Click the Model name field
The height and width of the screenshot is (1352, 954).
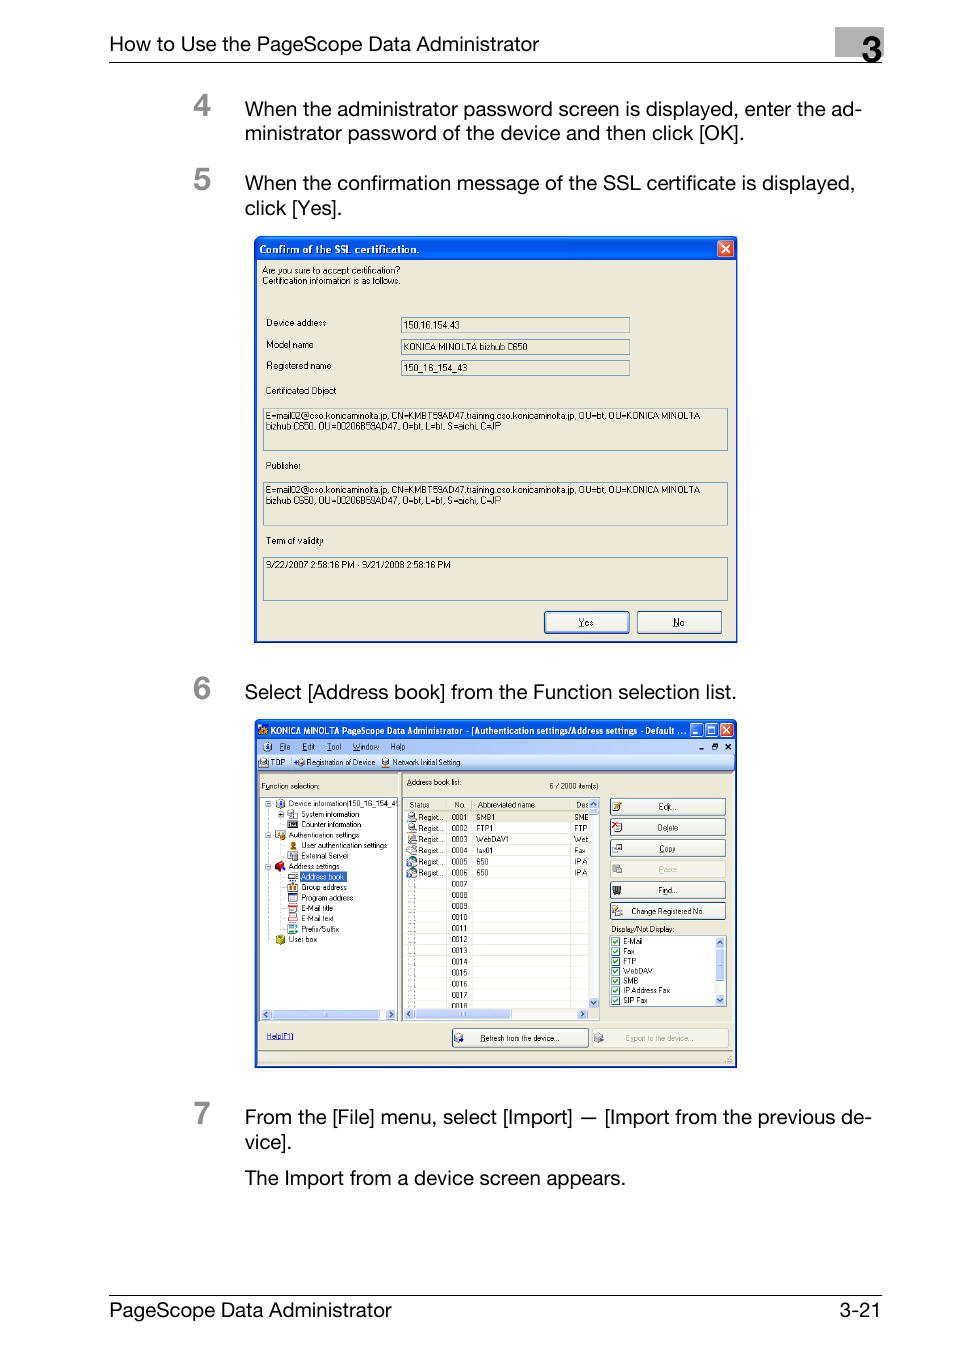click(x=515, y=347)
